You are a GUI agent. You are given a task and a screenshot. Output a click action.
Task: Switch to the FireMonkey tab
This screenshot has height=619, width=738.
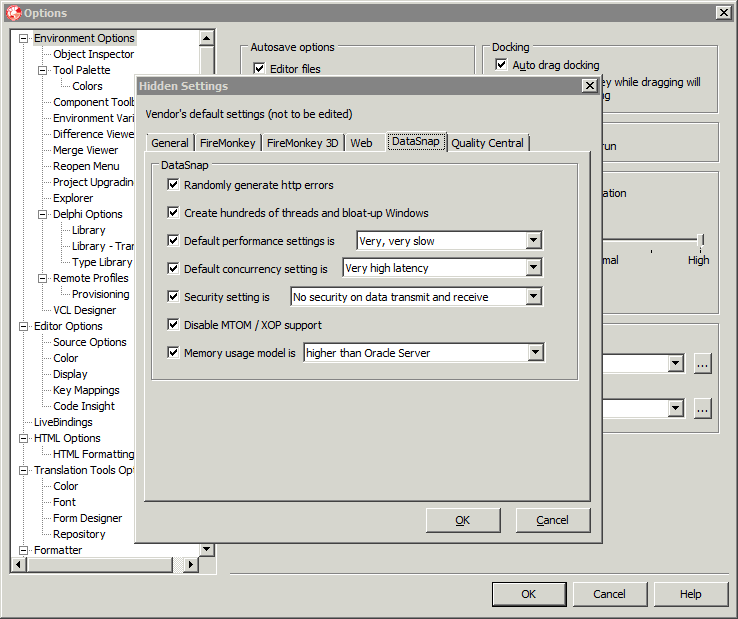point(227,143)
